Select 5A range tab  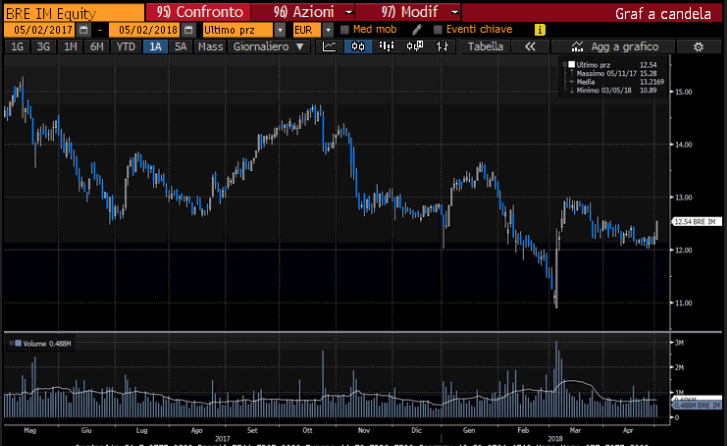tap(180, 47)
